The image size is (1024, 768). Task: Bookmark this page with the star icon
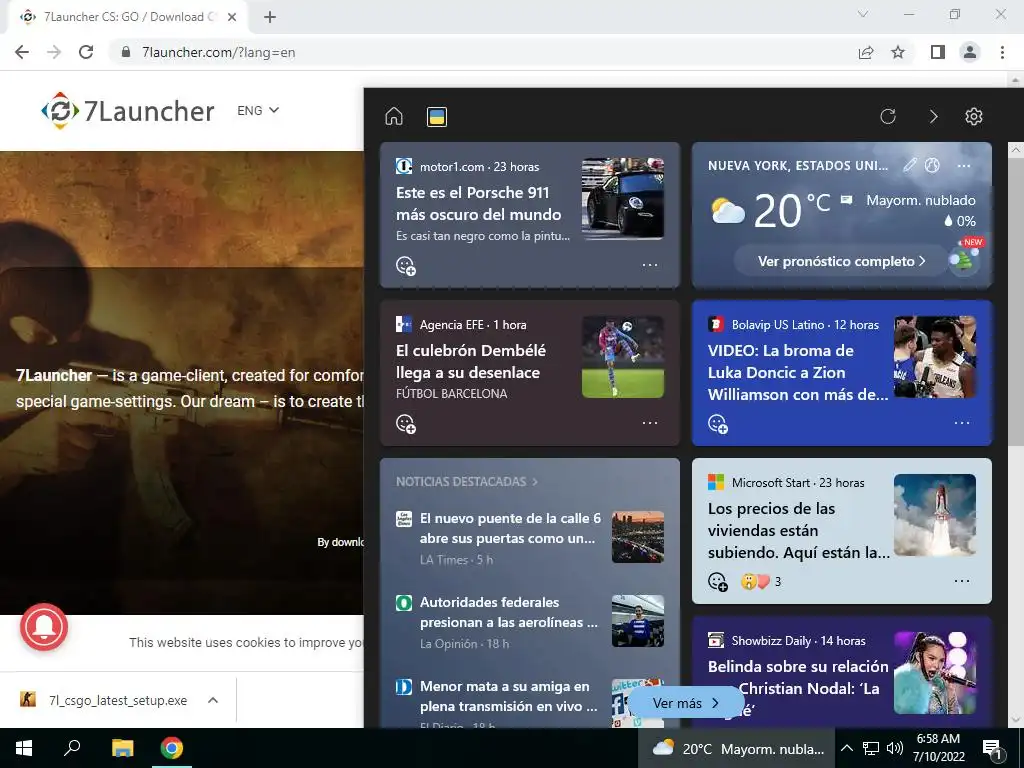pos(898,52)
